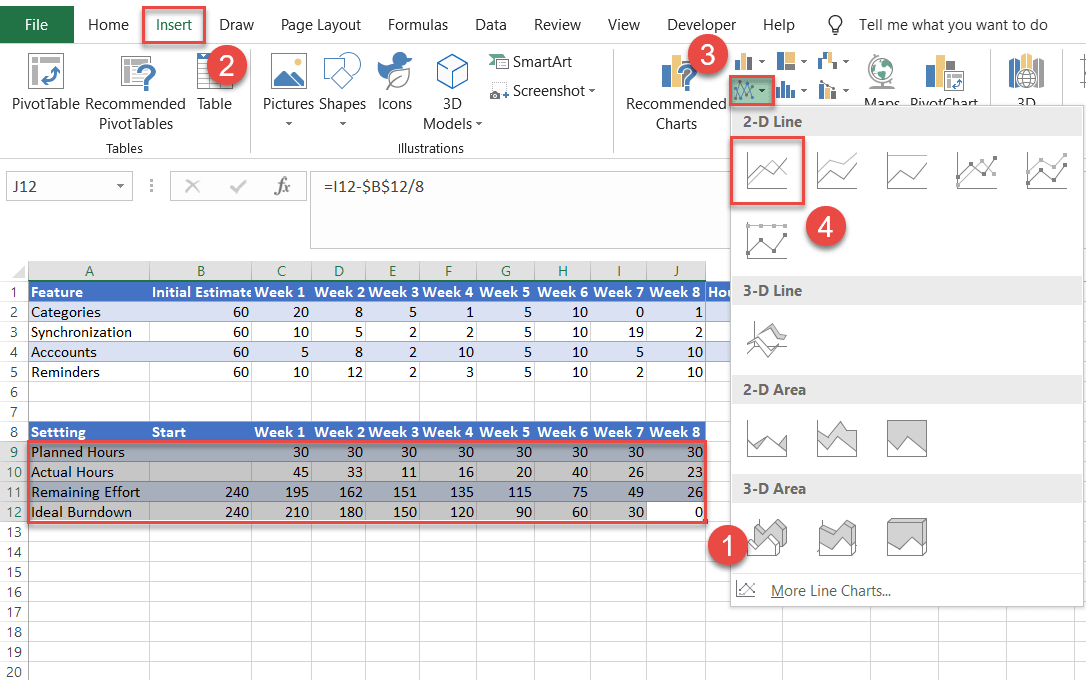Select the 2-D Line chart type
Image resolution: width=1086 pixels, height=680 pixels.
(x=767, y=170)
